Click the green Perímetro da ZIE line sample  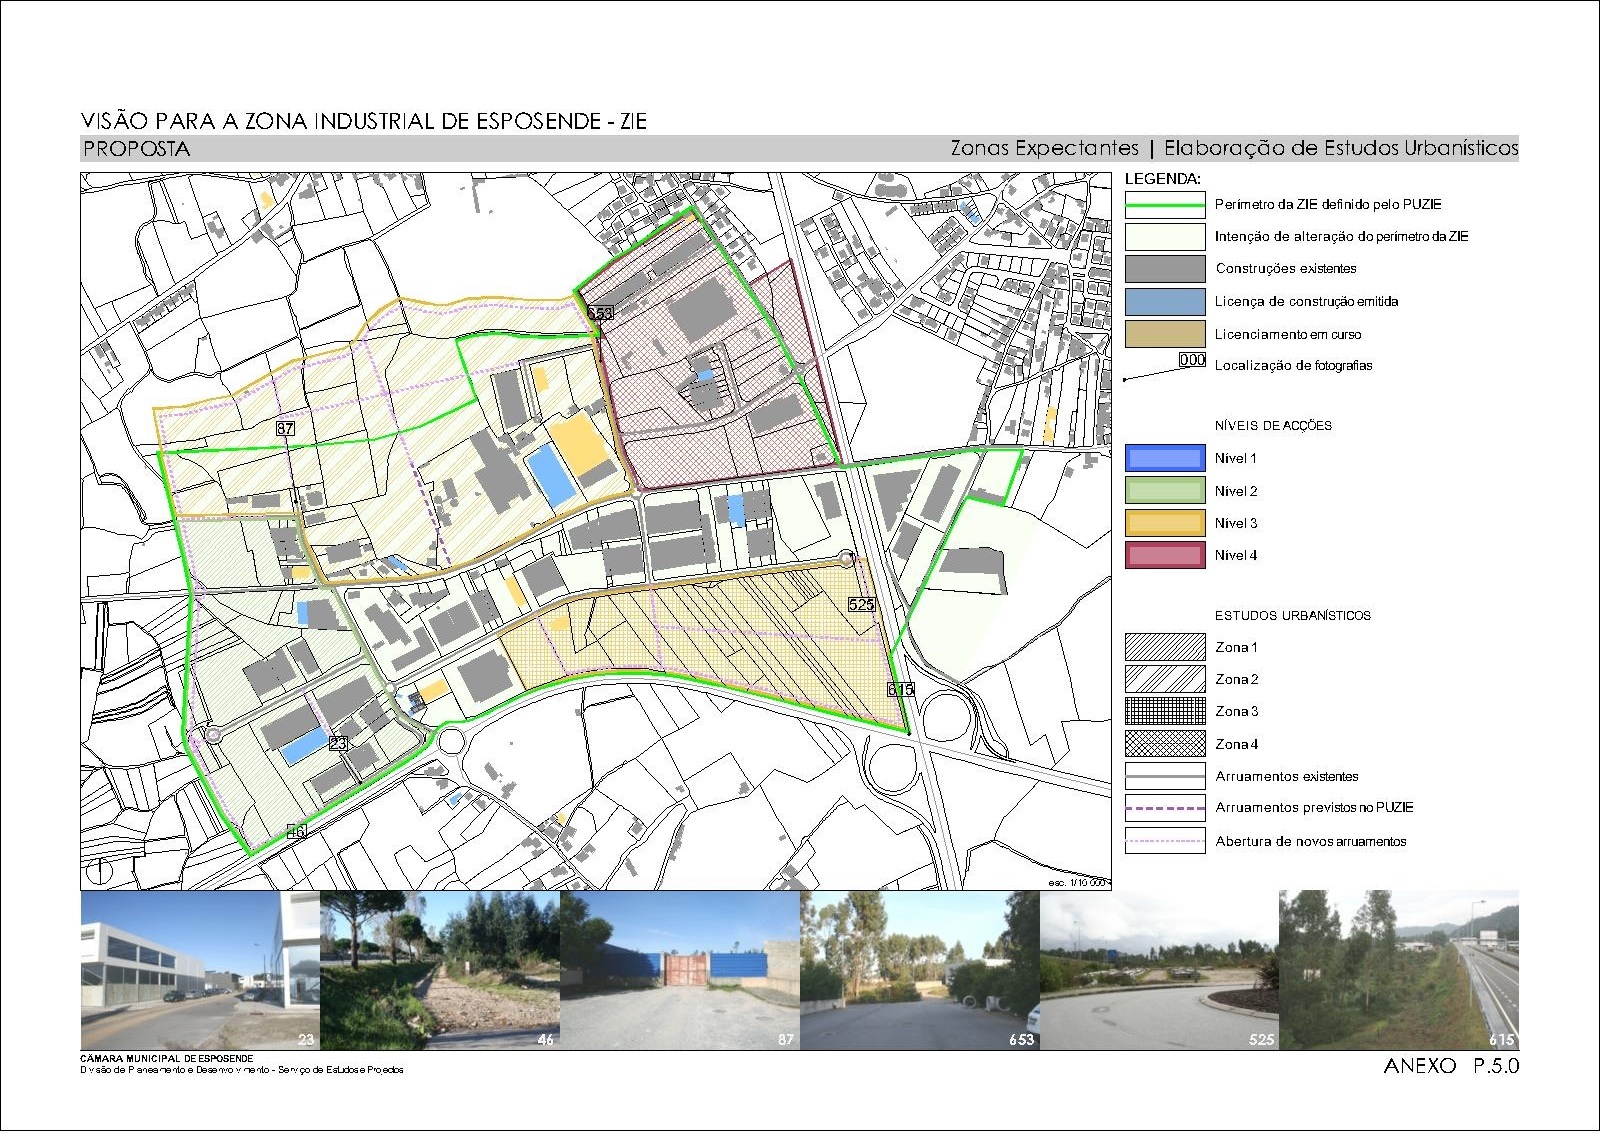[1165, 204]
